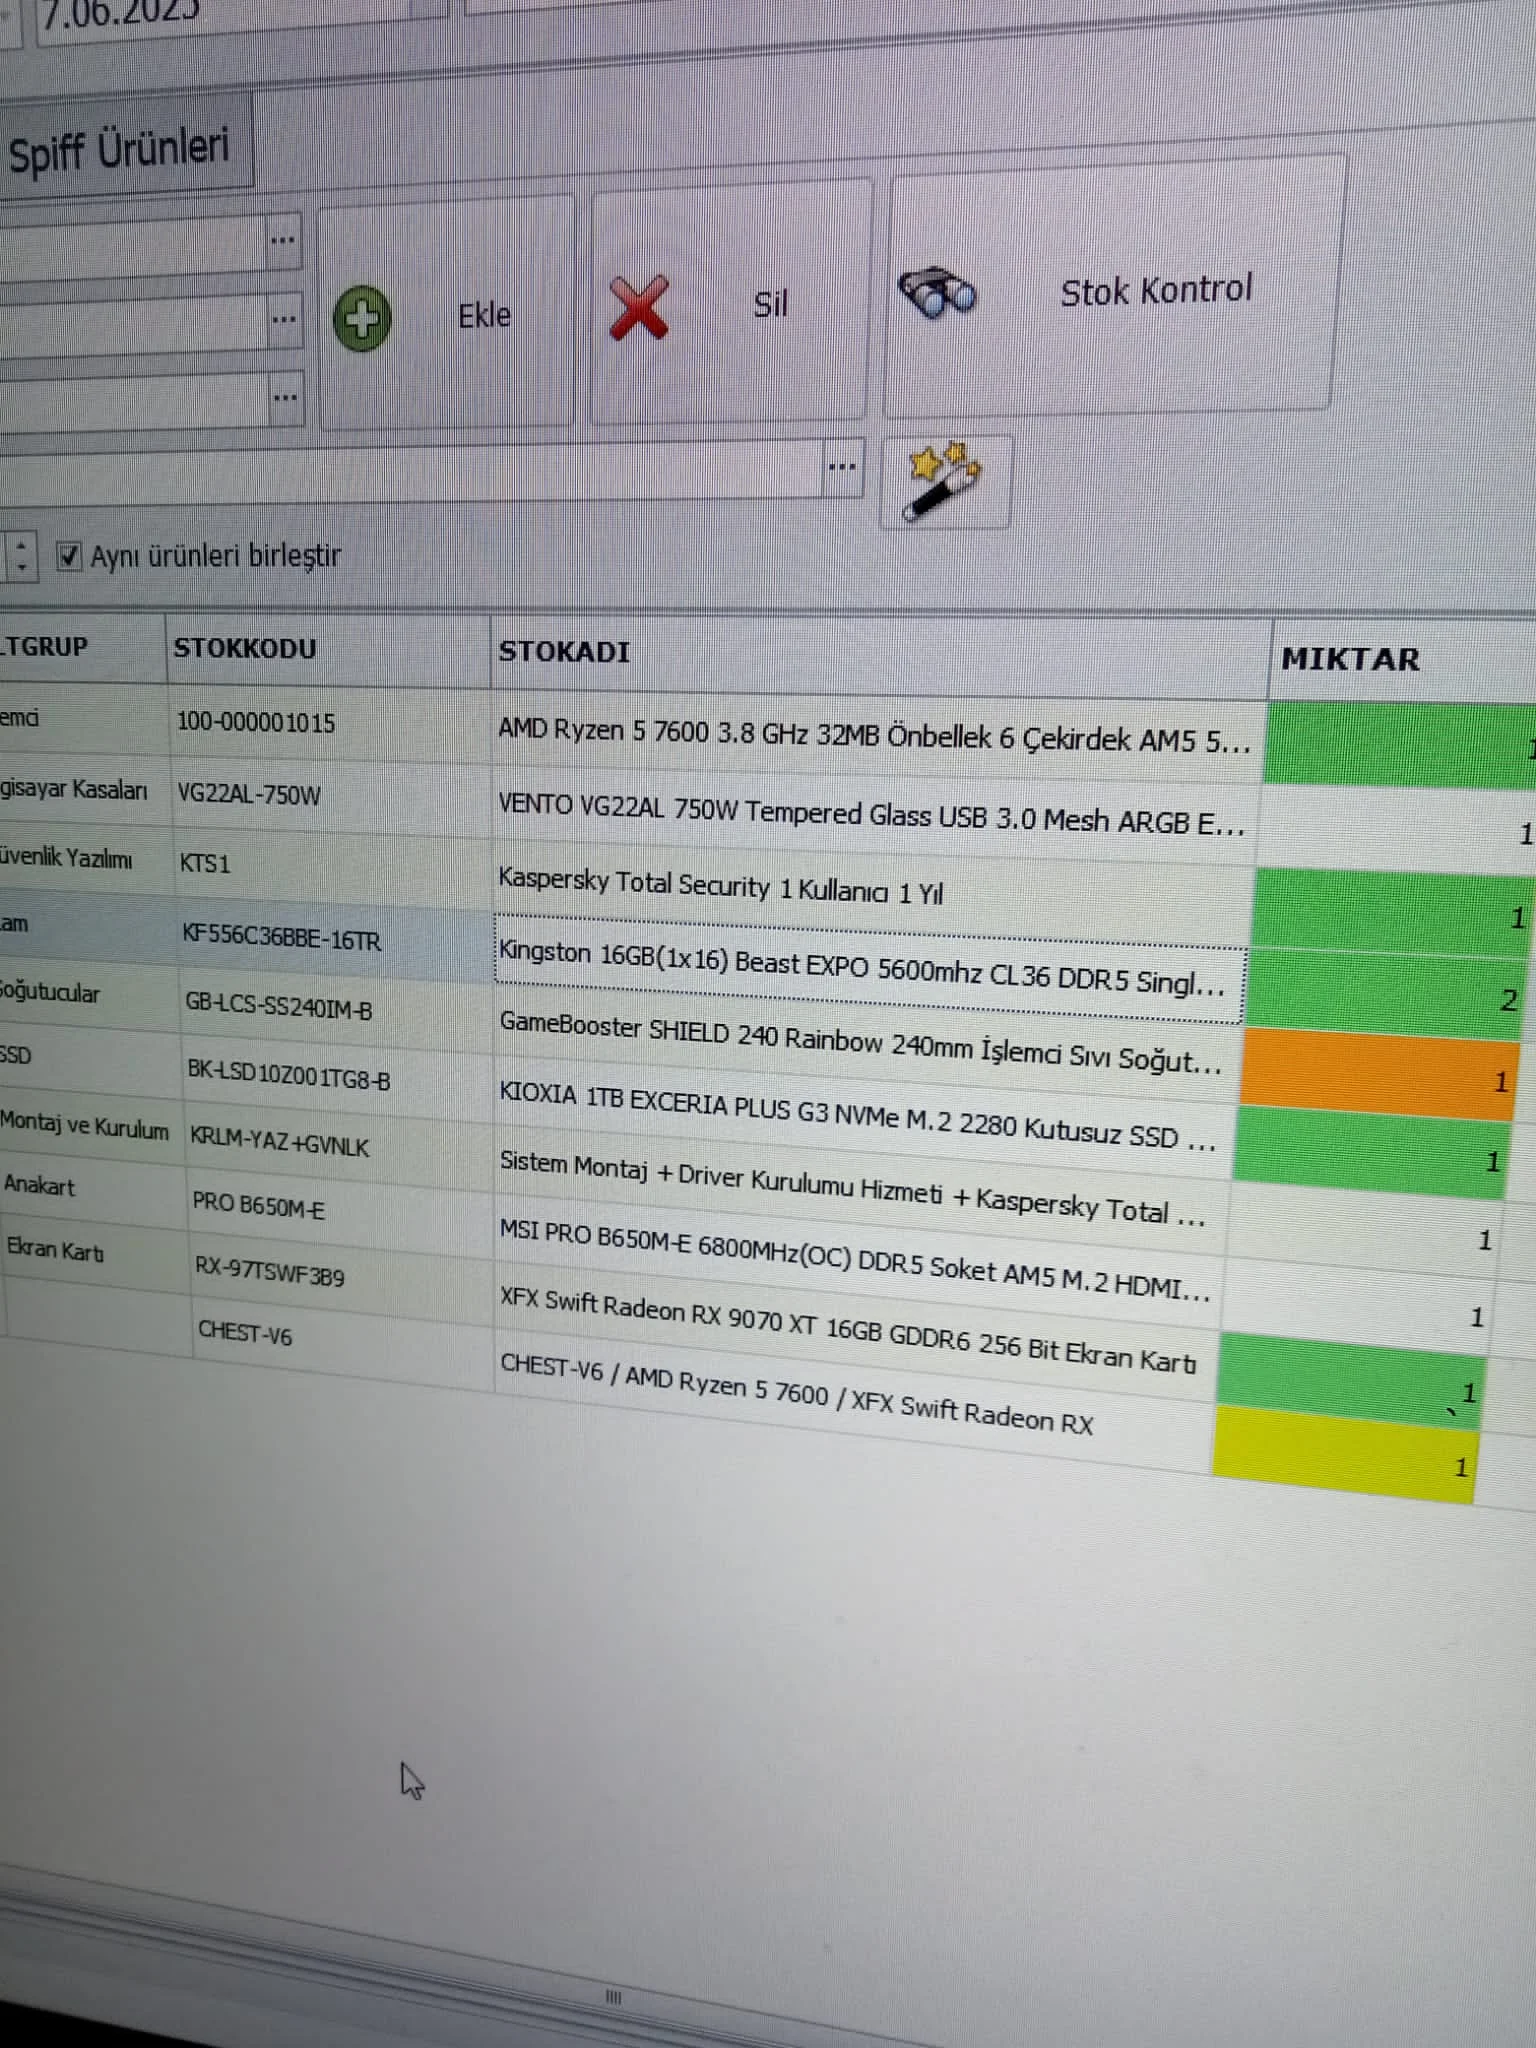Click the Kingston 16GB Beast EXPO product name
The width and height of the screenshot is (1536, 2048).
868,966
